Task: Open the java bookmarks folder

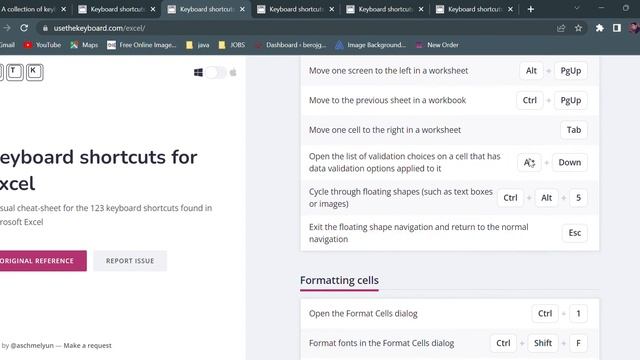Action: [x=198, y=45]
